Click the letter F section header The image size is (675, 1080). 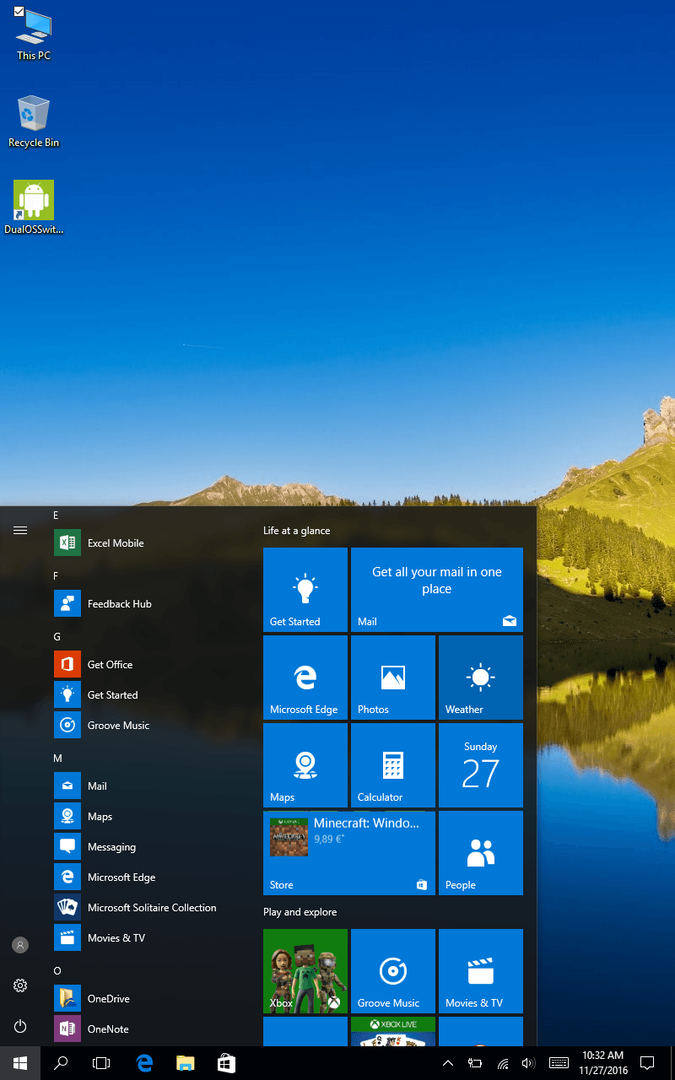click(56, 575)
